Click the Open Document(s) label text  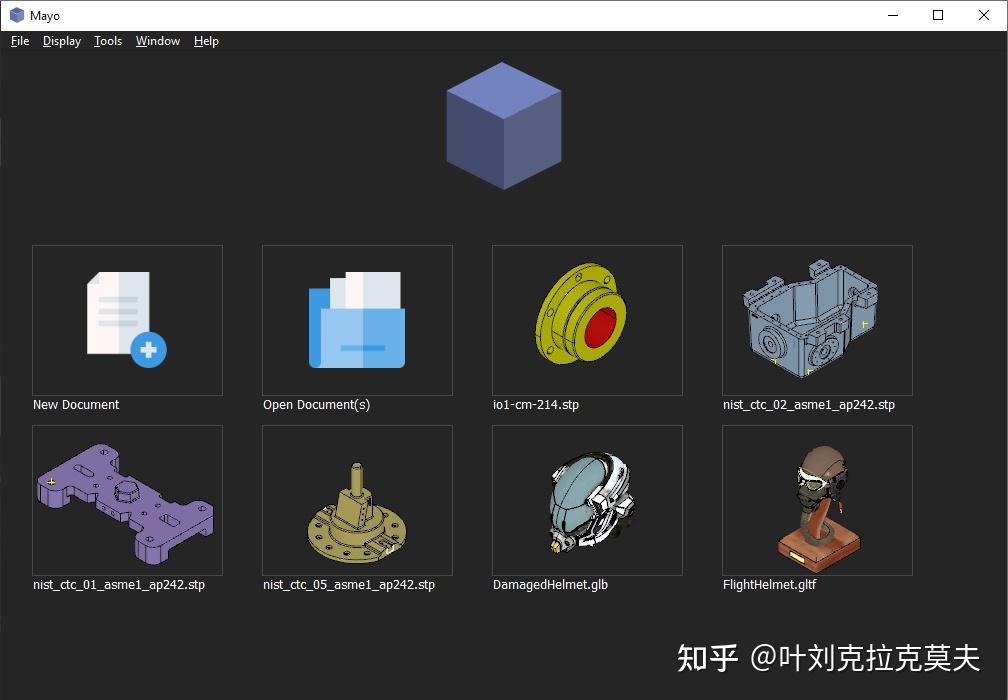pyautogui.click(x=316, y=405)
